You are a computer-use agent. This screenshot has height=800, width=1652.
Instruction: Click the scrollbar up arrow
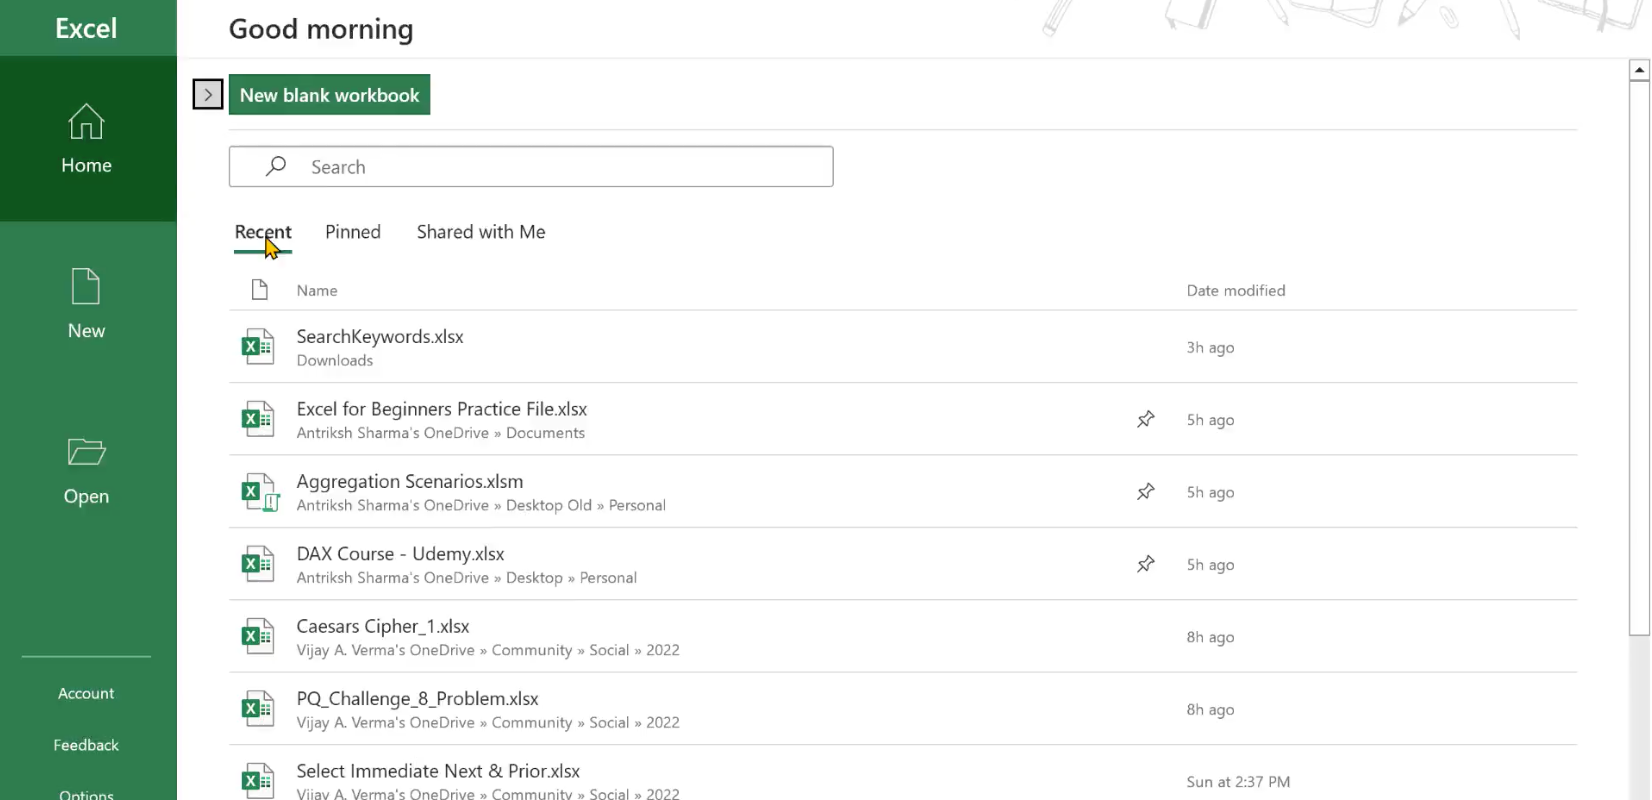pyautogui.click(x=1638, y=70)
